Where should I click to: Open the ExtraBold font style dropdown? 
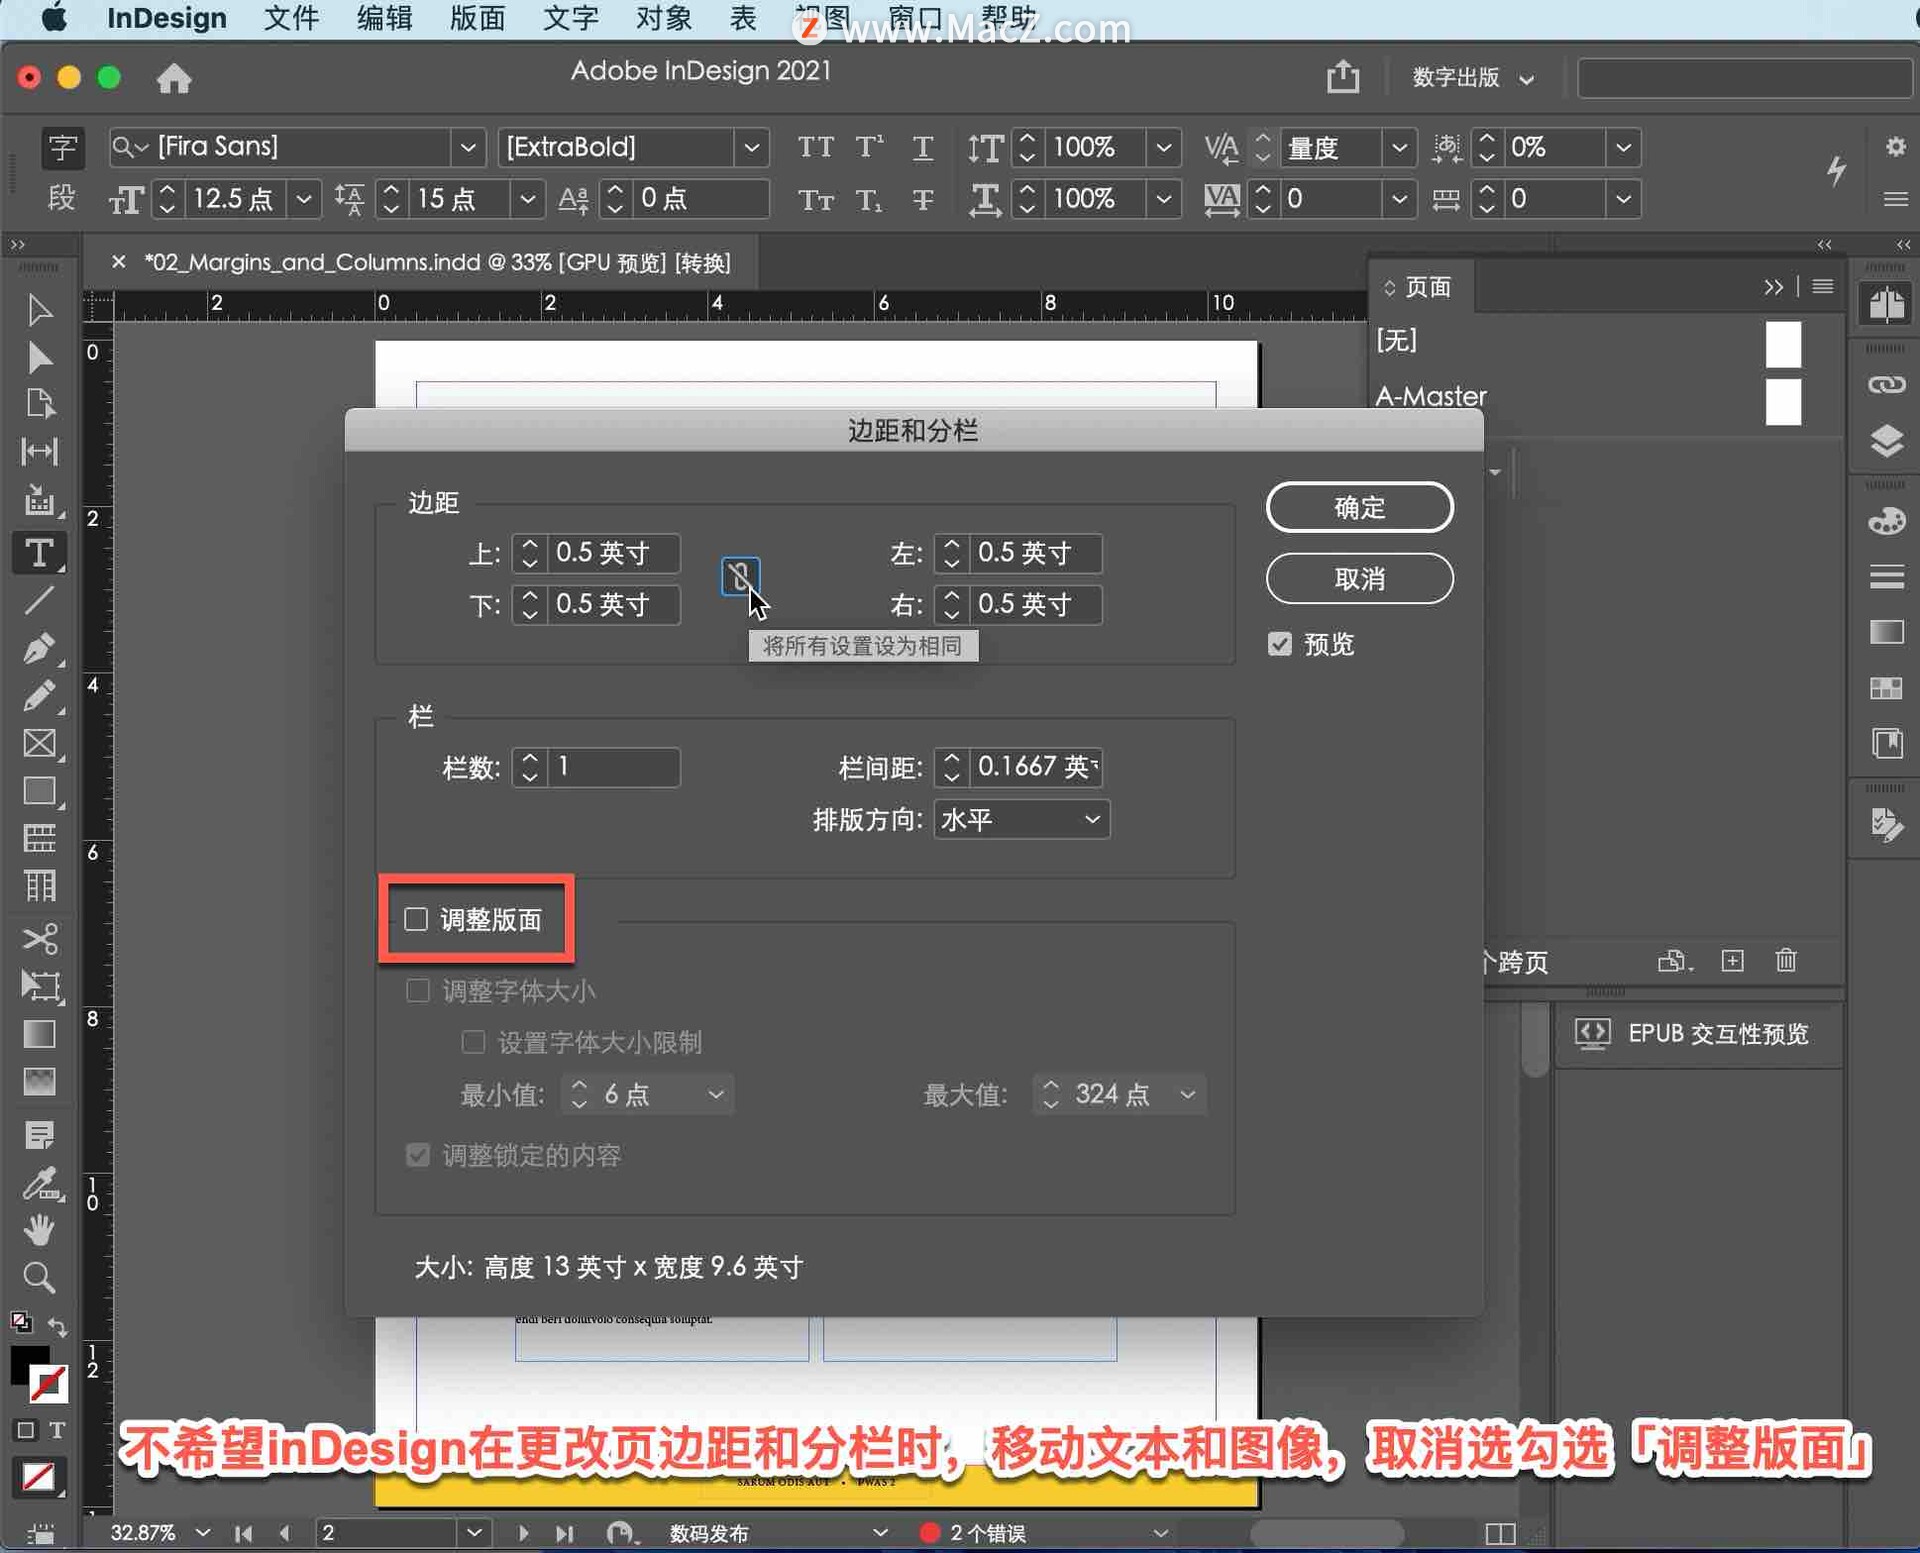point(751,147)
